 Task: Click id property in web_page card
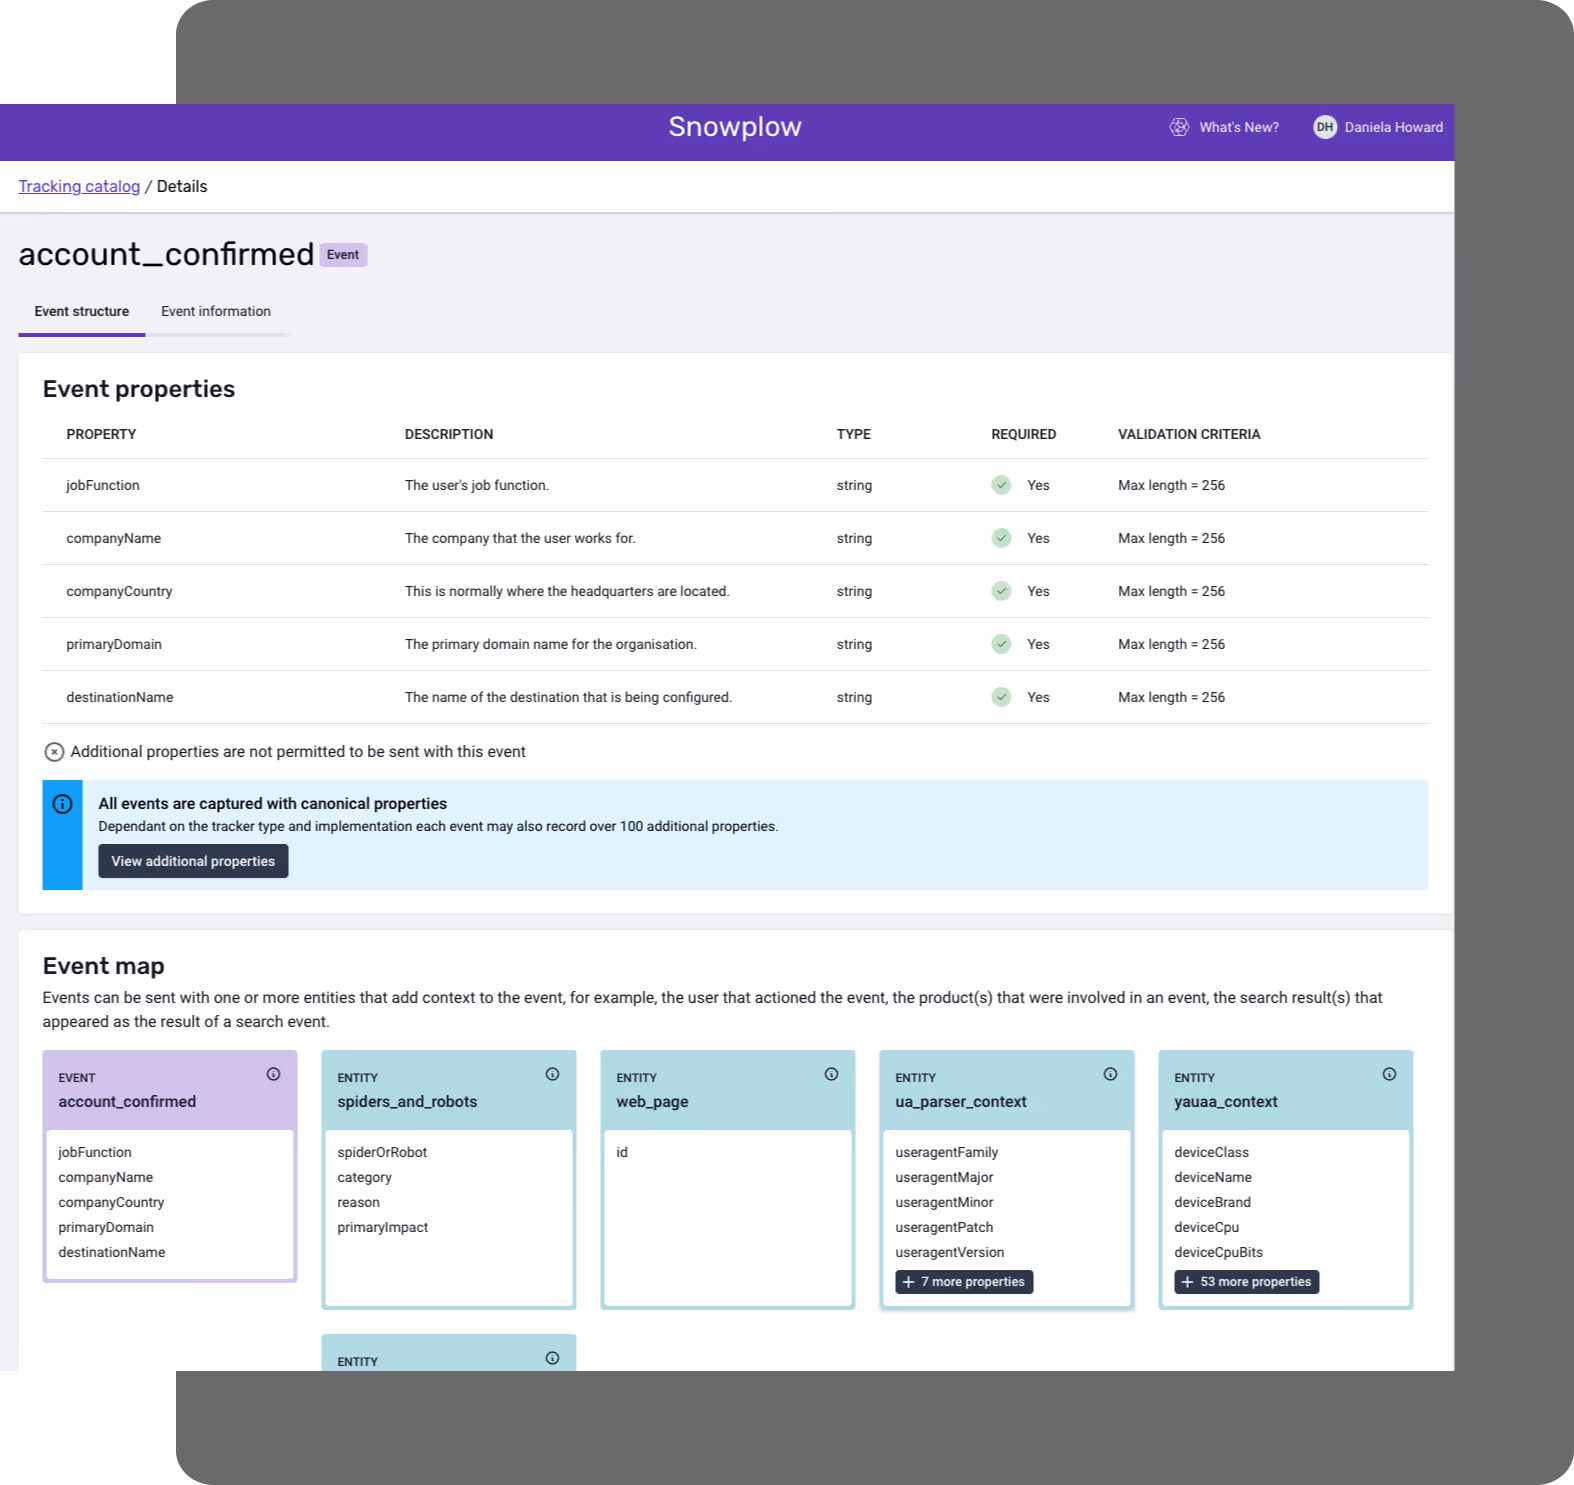pos(622,1152)
